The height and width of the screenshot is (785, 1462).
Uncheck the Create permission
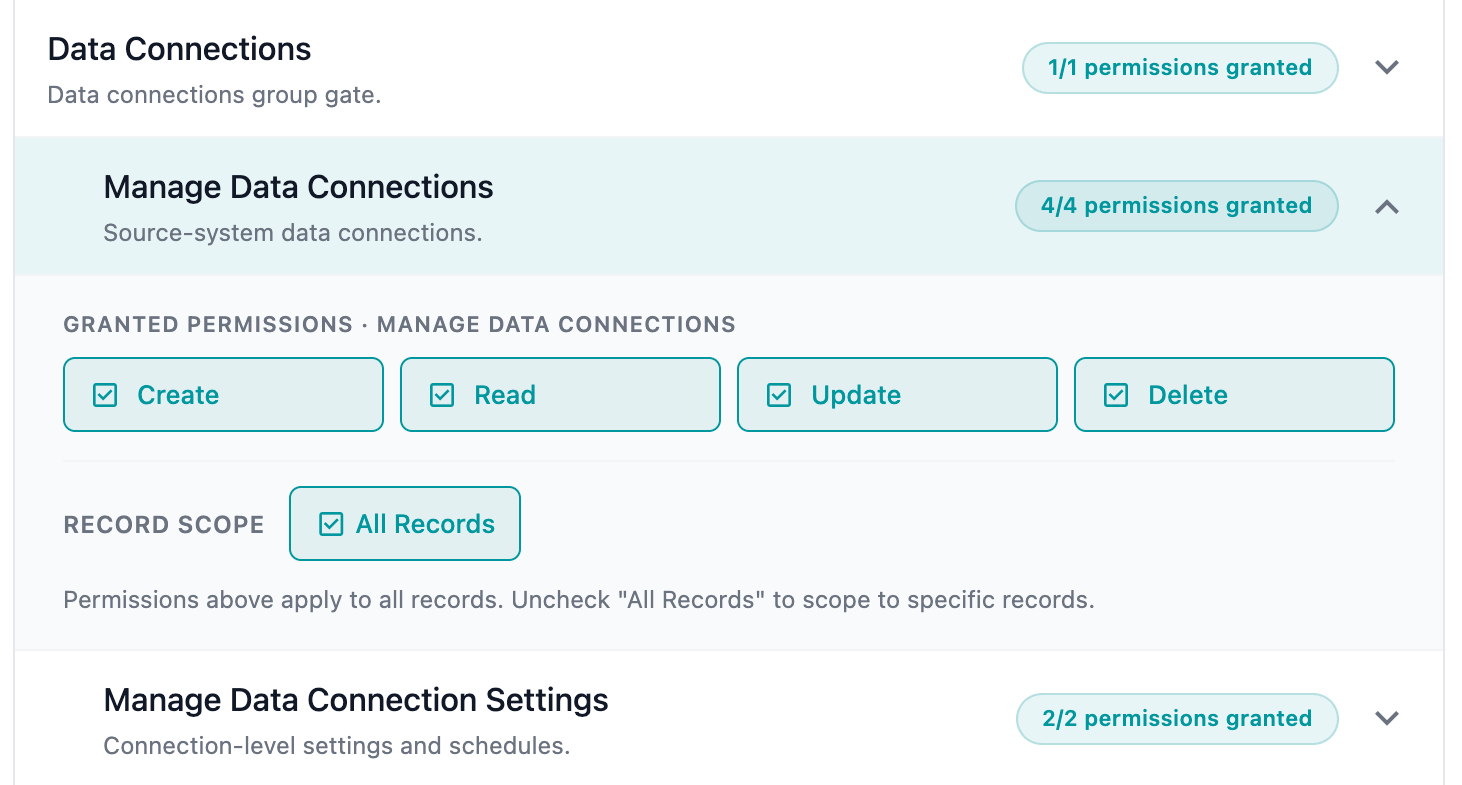pyautogui.click(x=223, y=395)
